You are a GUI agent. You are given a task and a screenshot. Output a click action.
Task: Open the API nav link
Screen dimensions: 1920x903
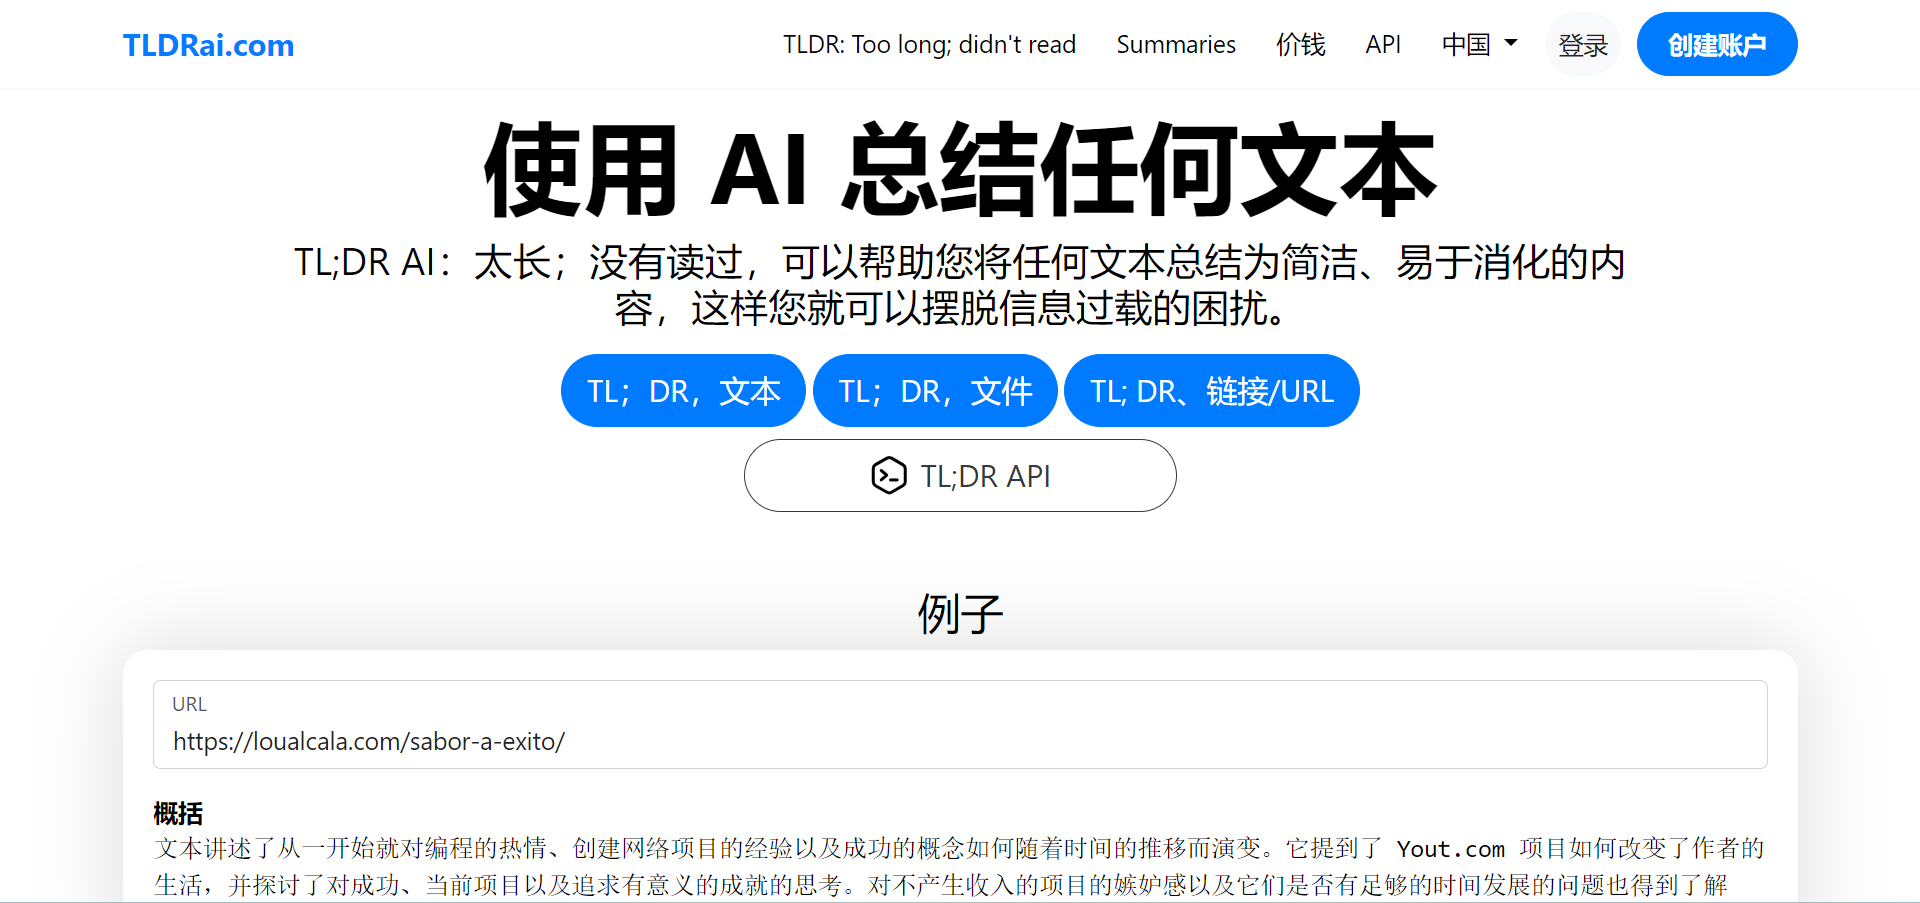pos(1383,45)
